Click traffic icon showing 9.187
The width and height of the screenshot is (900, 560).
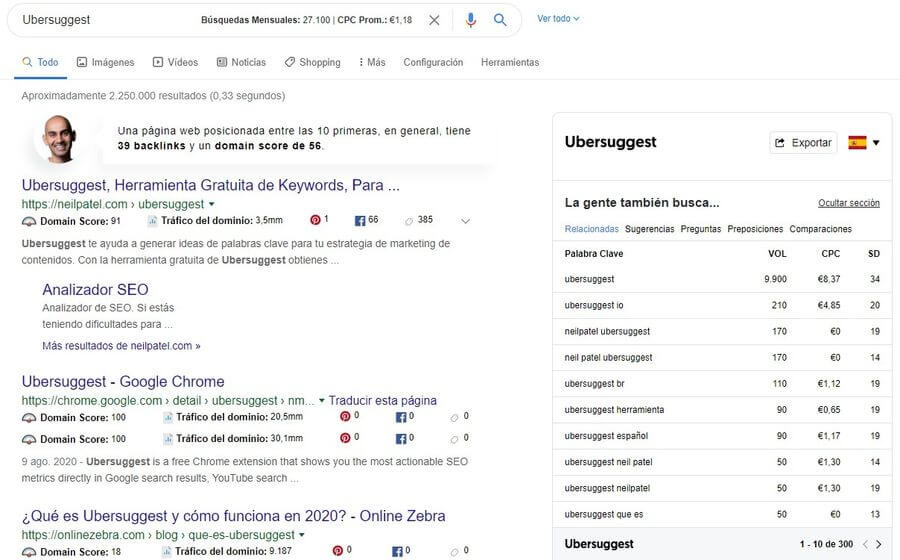pyautogui.click(x=166, y=552)
